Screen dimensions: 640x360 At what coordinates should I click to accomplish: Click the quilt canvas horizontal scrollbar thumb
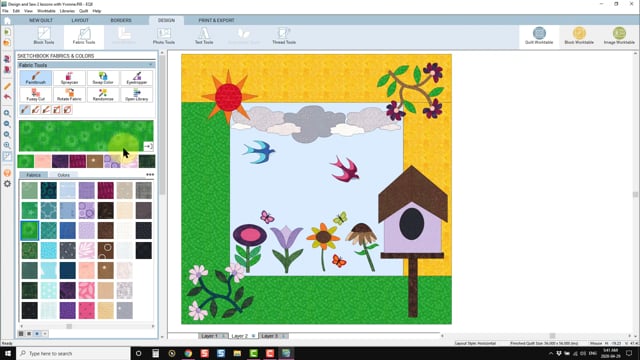tap(552, 336)
